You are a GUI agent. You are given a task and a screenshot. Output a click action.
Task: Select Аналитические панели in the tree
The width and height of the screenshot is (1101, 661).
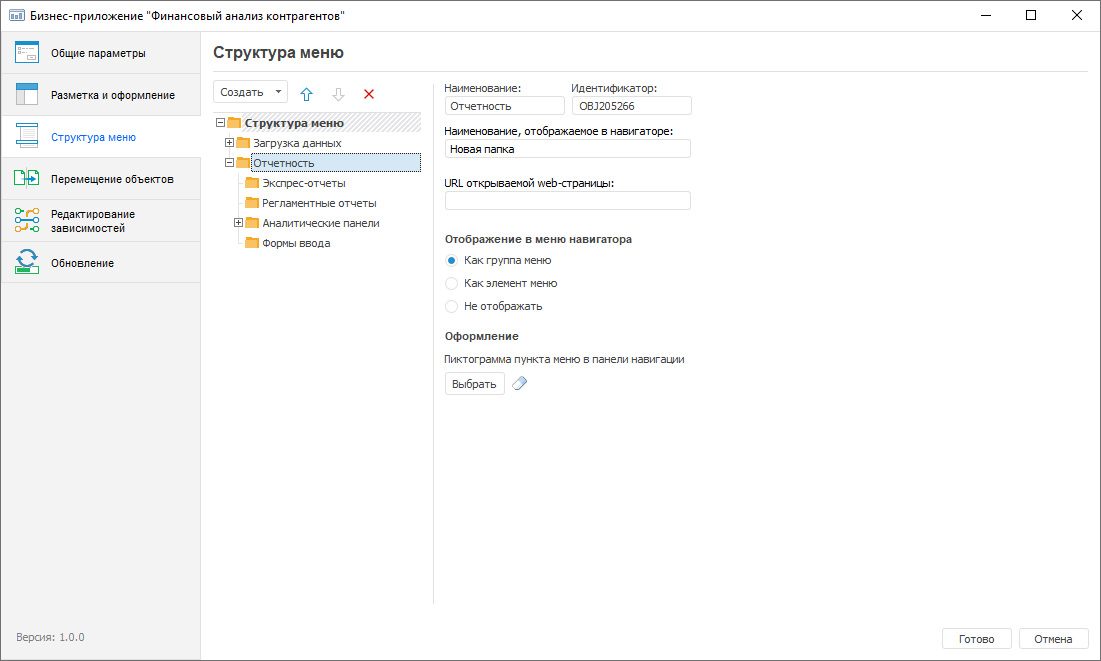pyautogui.click(x=320, y=223)
